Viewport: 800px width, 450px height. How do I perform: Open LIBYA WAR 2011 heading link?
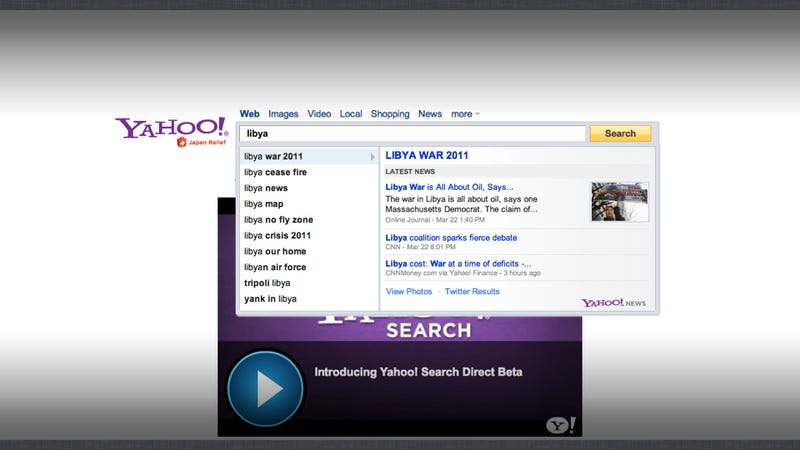coord(427,156)
